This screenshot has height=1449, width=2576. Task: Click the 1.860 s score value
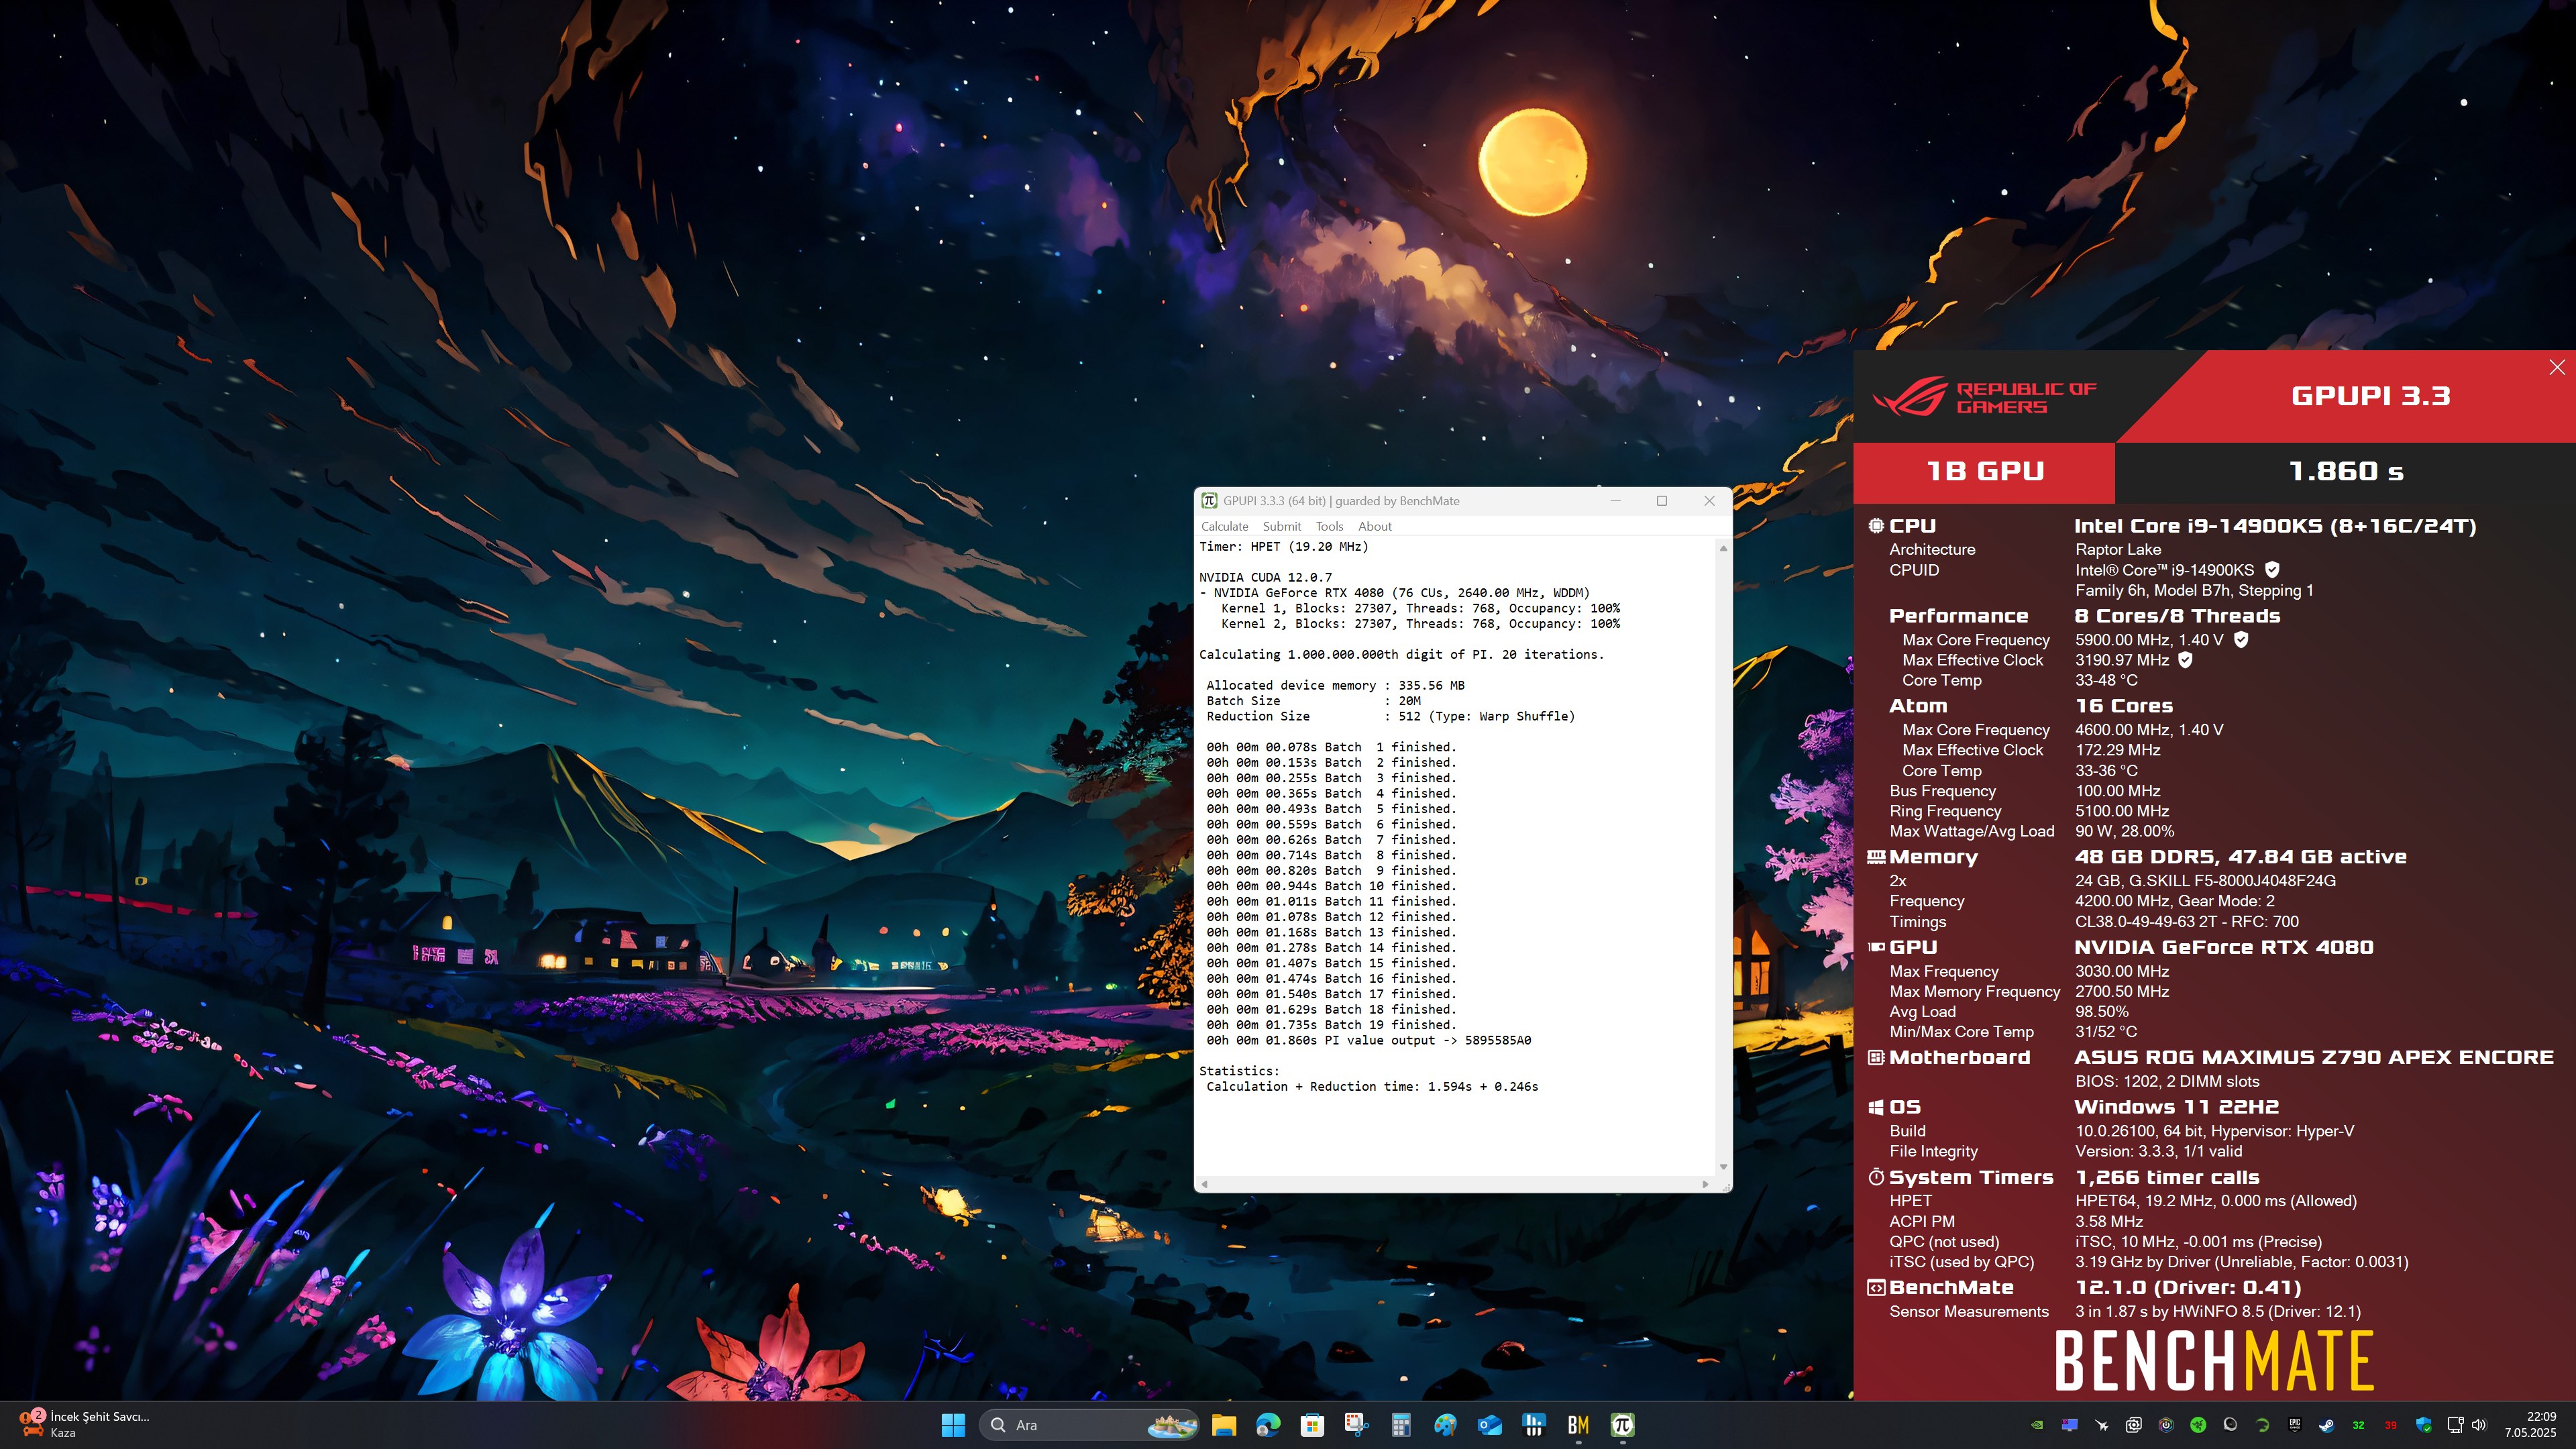(x=2346, y=472)
